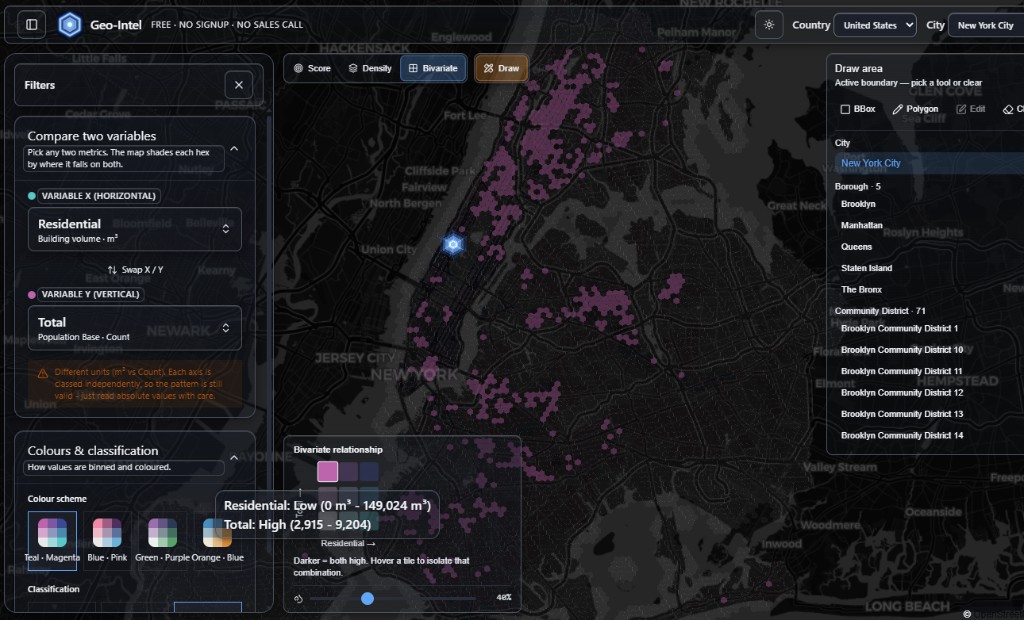The width and height of the screenshot is (1024, 620).
Task: Click 'VARIABLE Y (VERTICAL)' label
Action: coord(91,295)
